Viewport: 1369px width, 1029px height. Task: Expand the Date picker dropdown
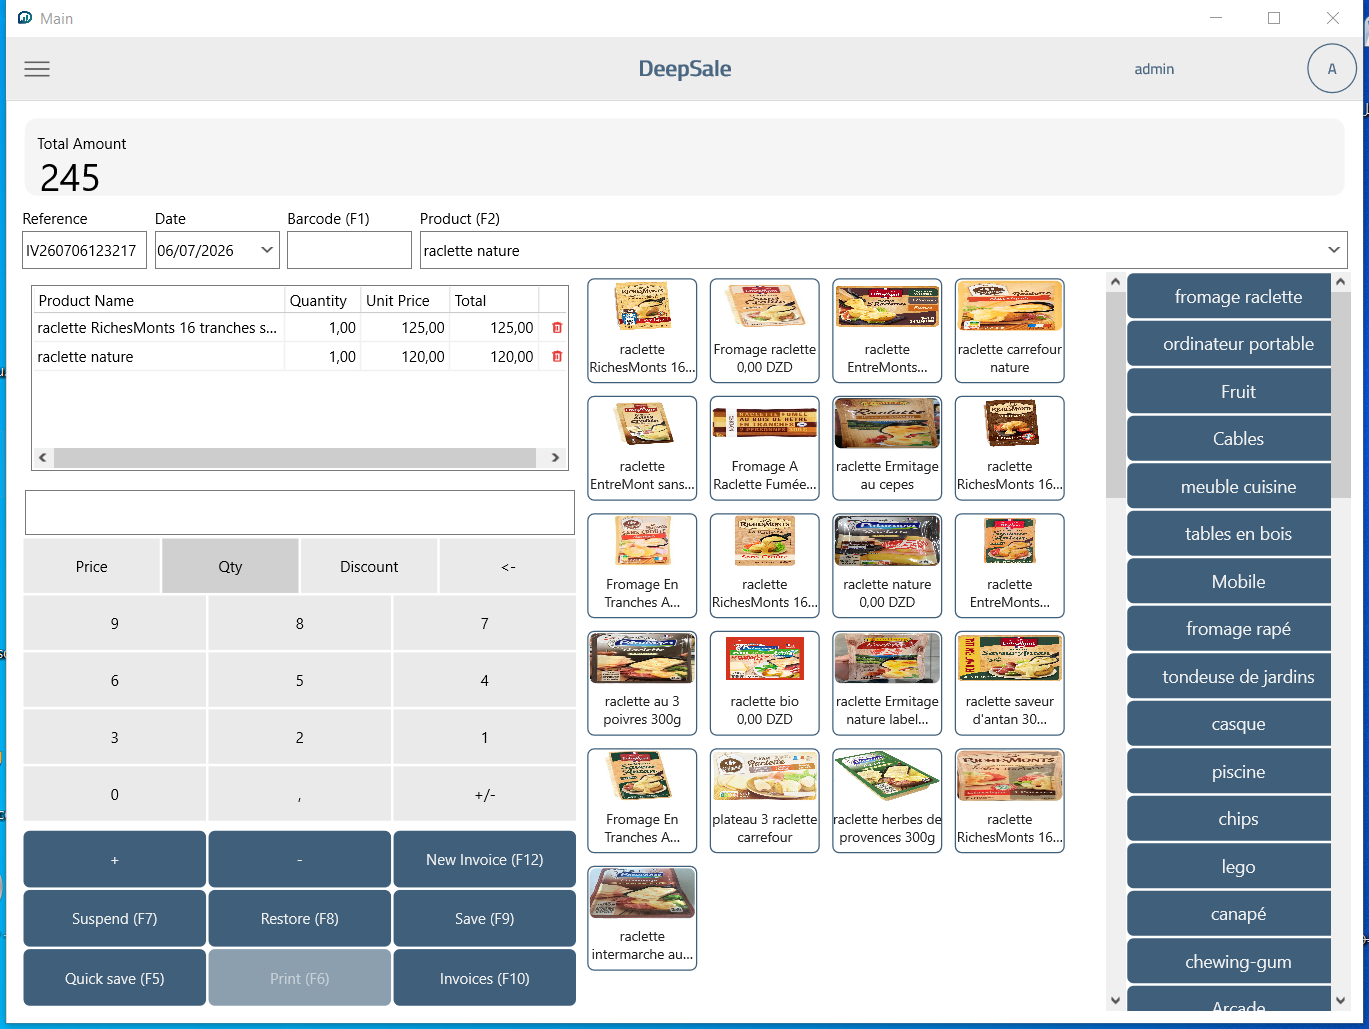pos(268,250)
